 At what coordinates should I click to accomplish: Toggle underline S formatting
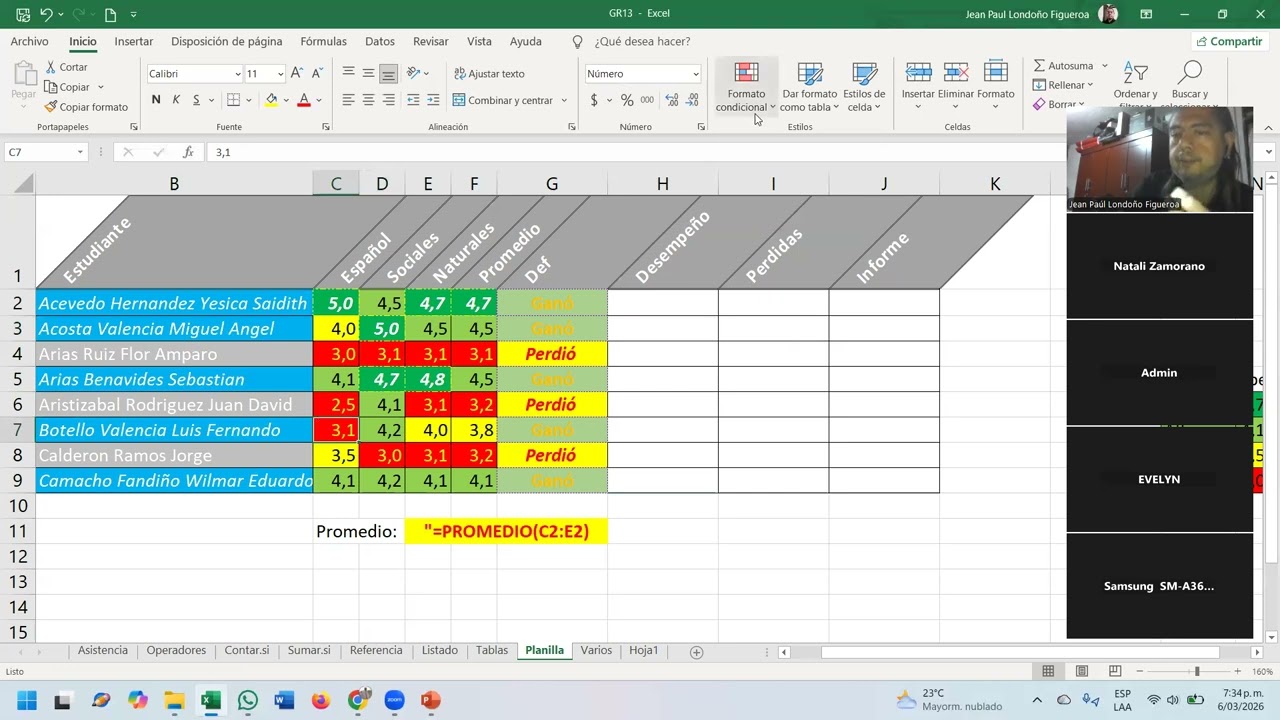pos(196,100)
